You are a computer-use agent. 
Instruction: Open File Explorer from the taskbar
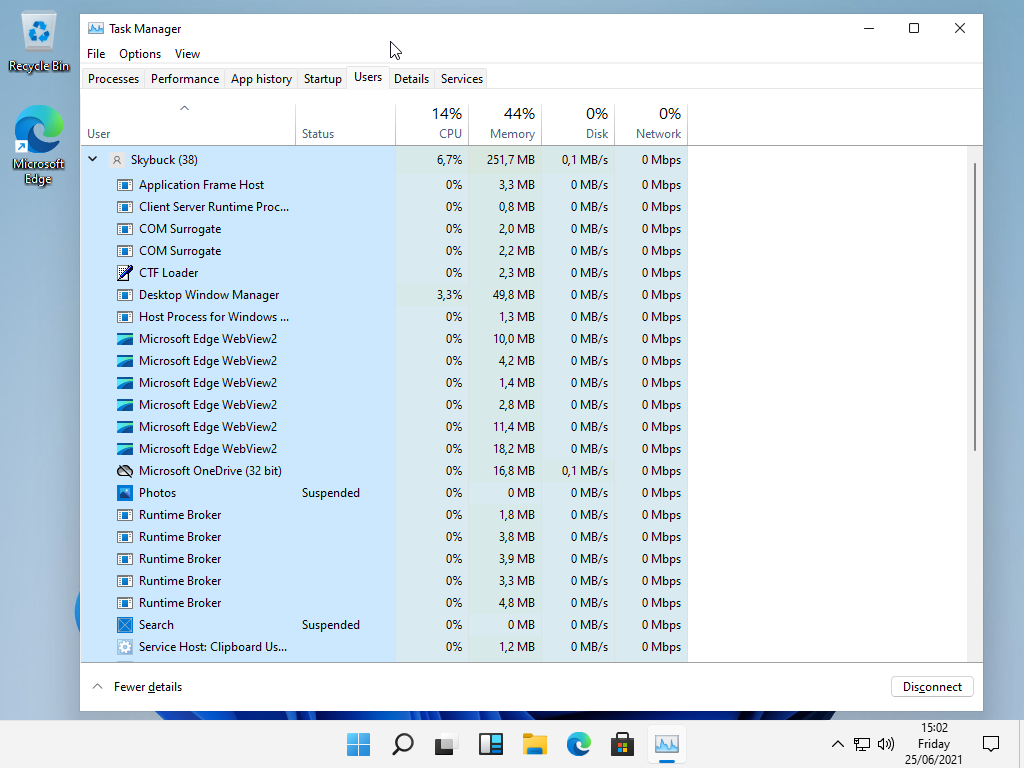pos(535,744)
